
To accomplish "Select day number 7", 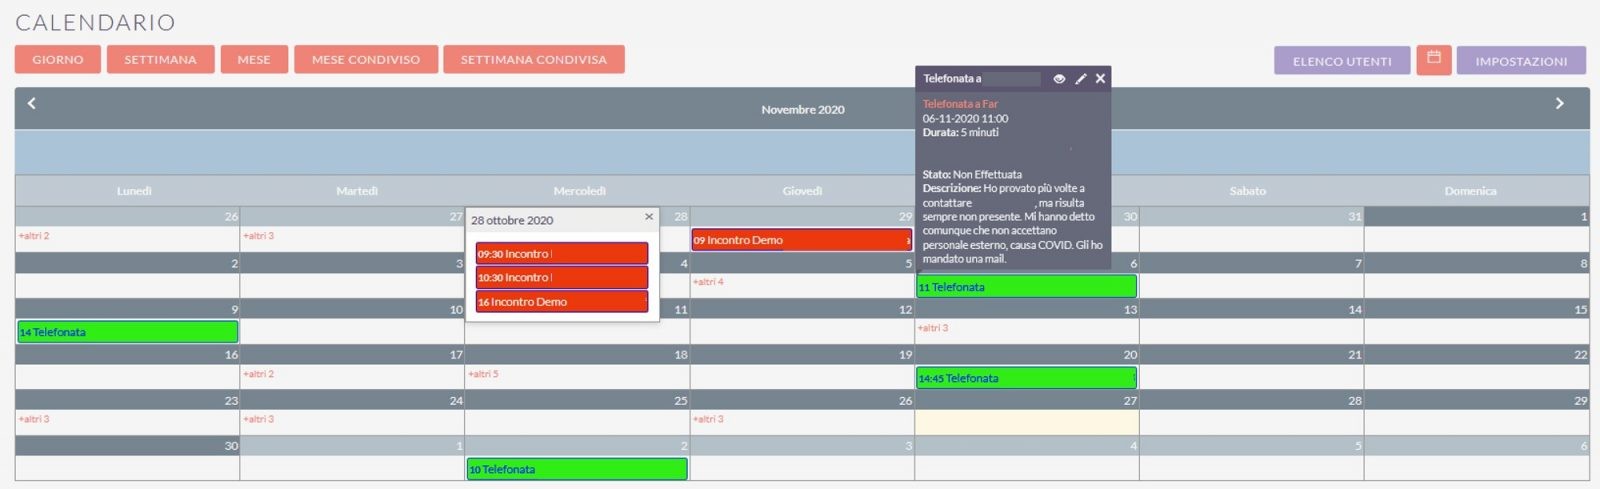I will [1358, 264].
